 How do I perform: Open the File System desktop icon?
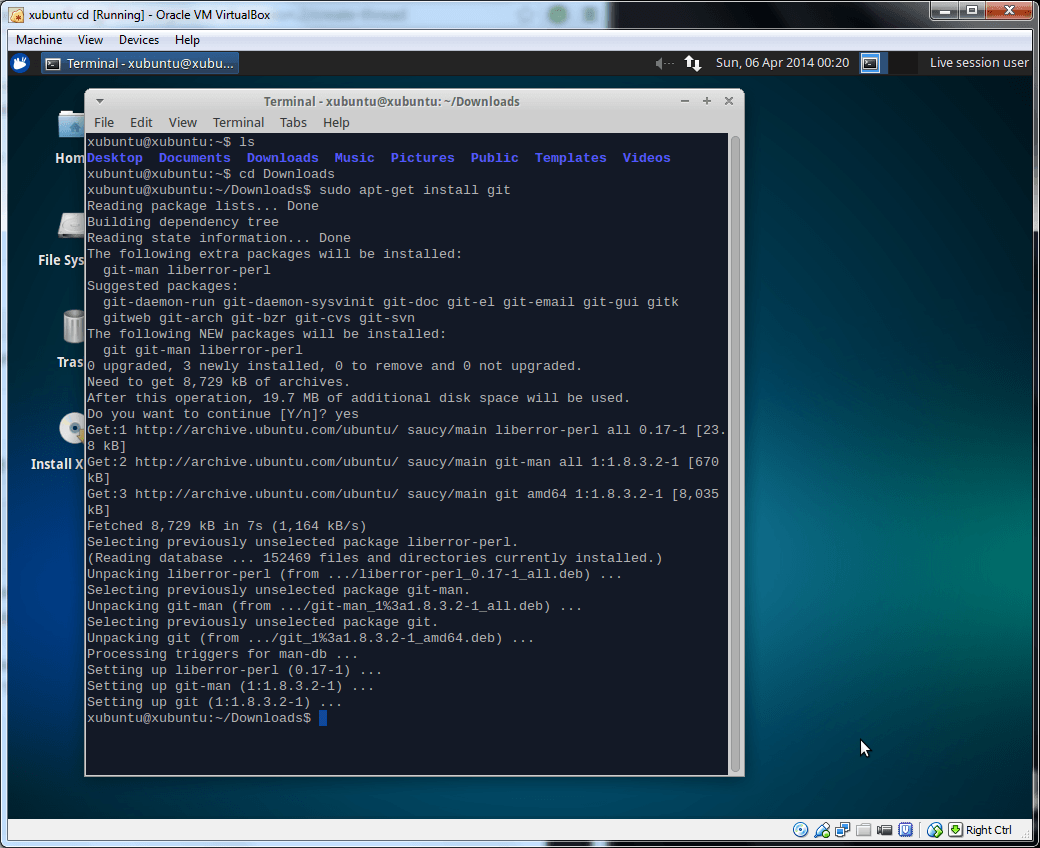coord(61,240)
